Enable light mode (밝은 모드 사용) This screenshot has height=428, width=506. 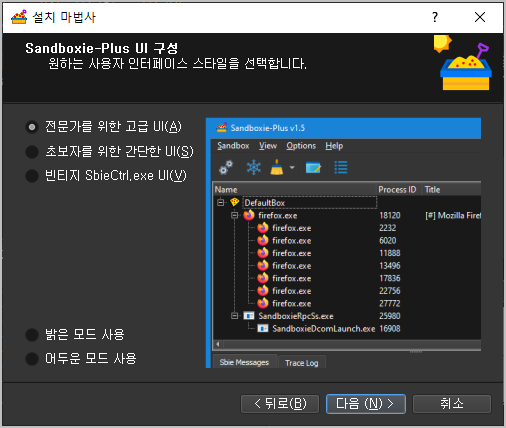click(75, 335)
